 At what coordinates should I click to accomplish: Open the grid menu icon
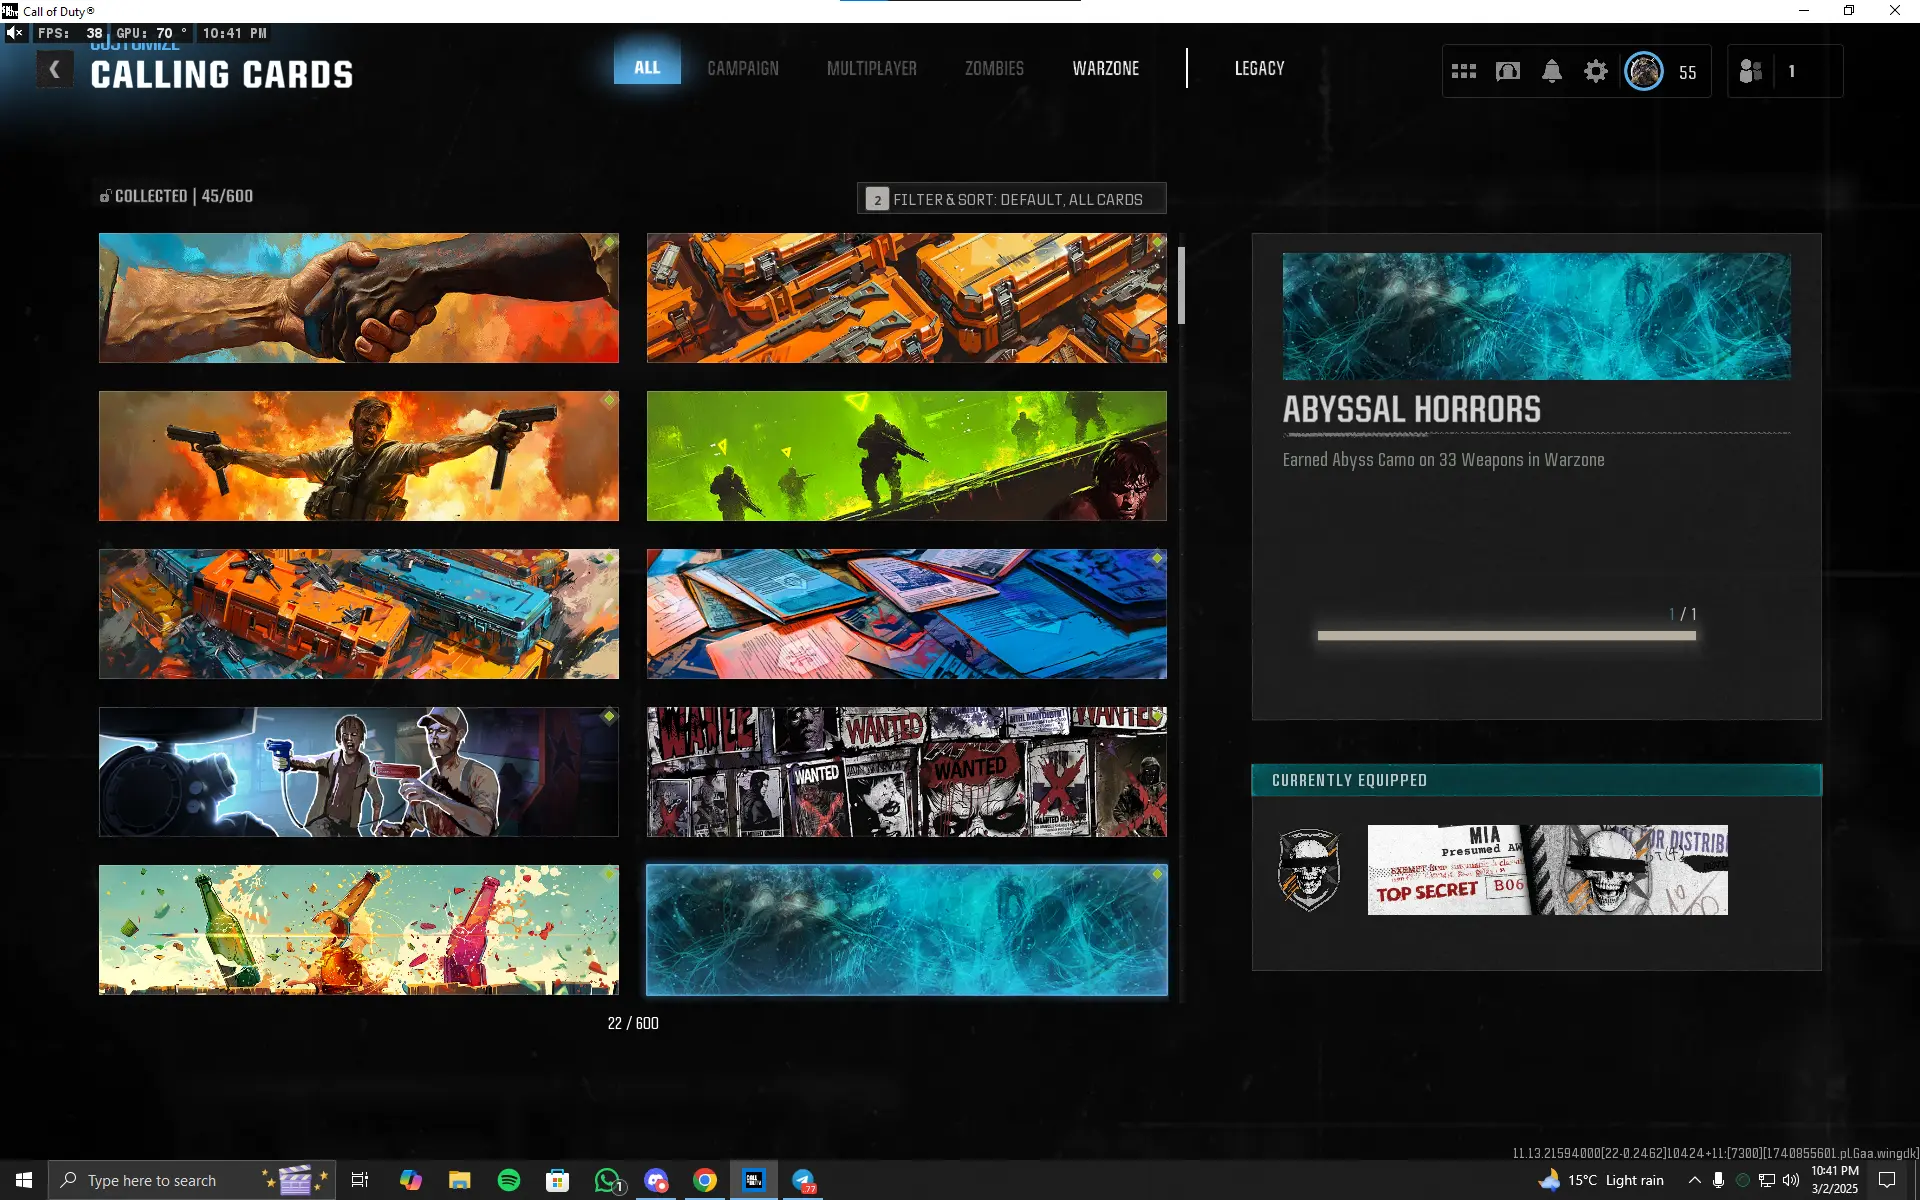point(1464,71)
